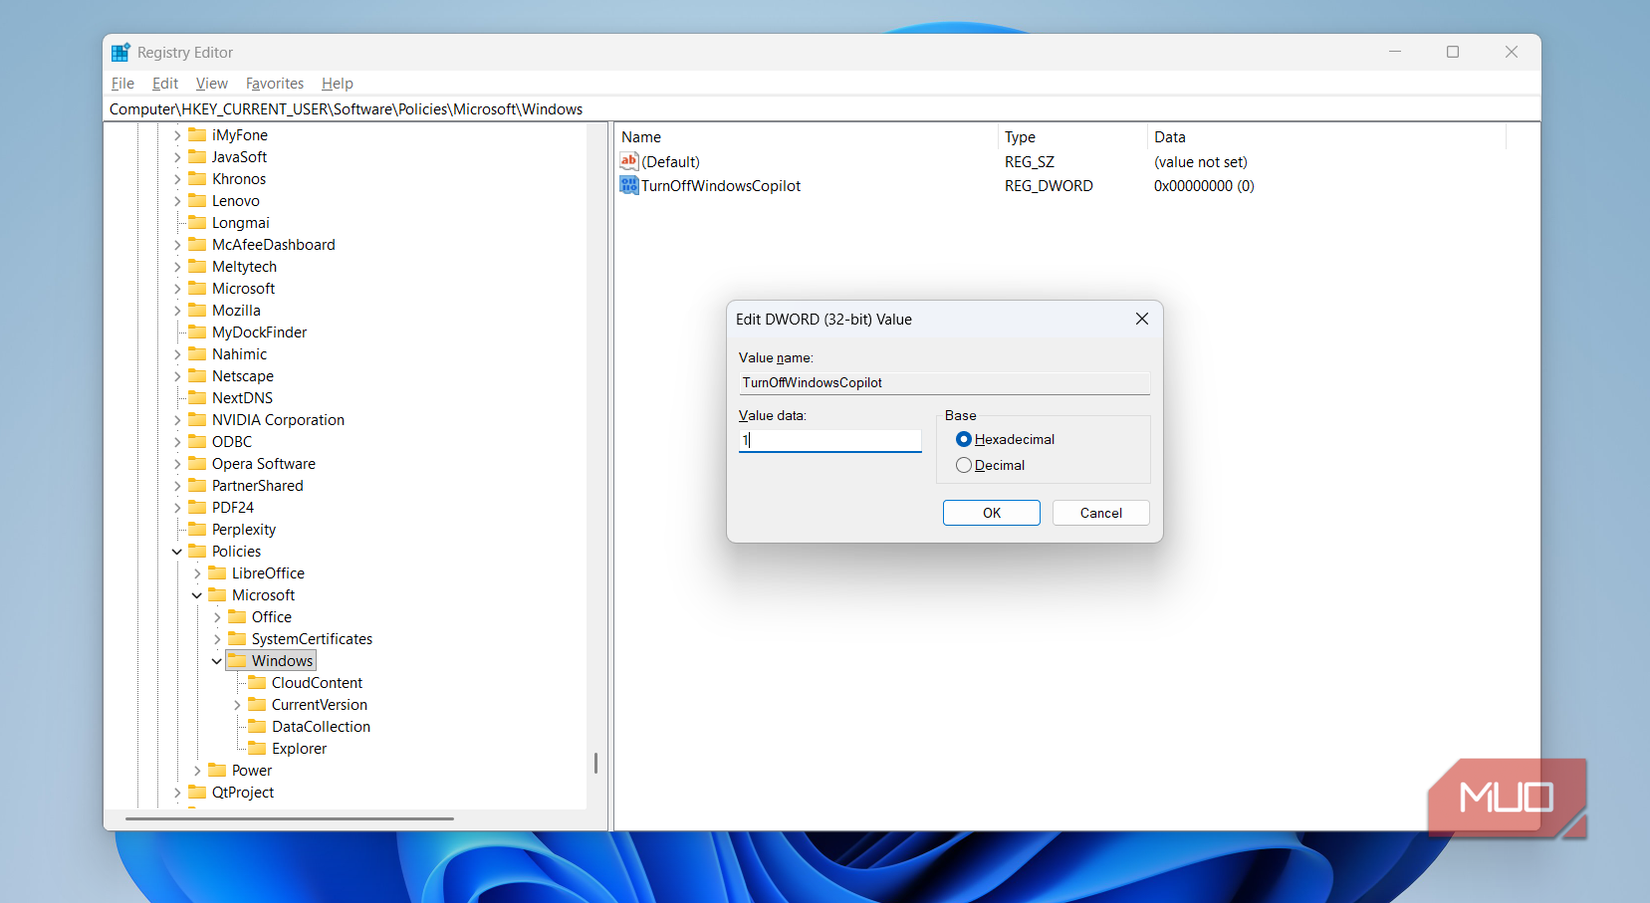Click the Nahimic folder icon
This screenshot has width=1650, height=903.
point(197,354)
